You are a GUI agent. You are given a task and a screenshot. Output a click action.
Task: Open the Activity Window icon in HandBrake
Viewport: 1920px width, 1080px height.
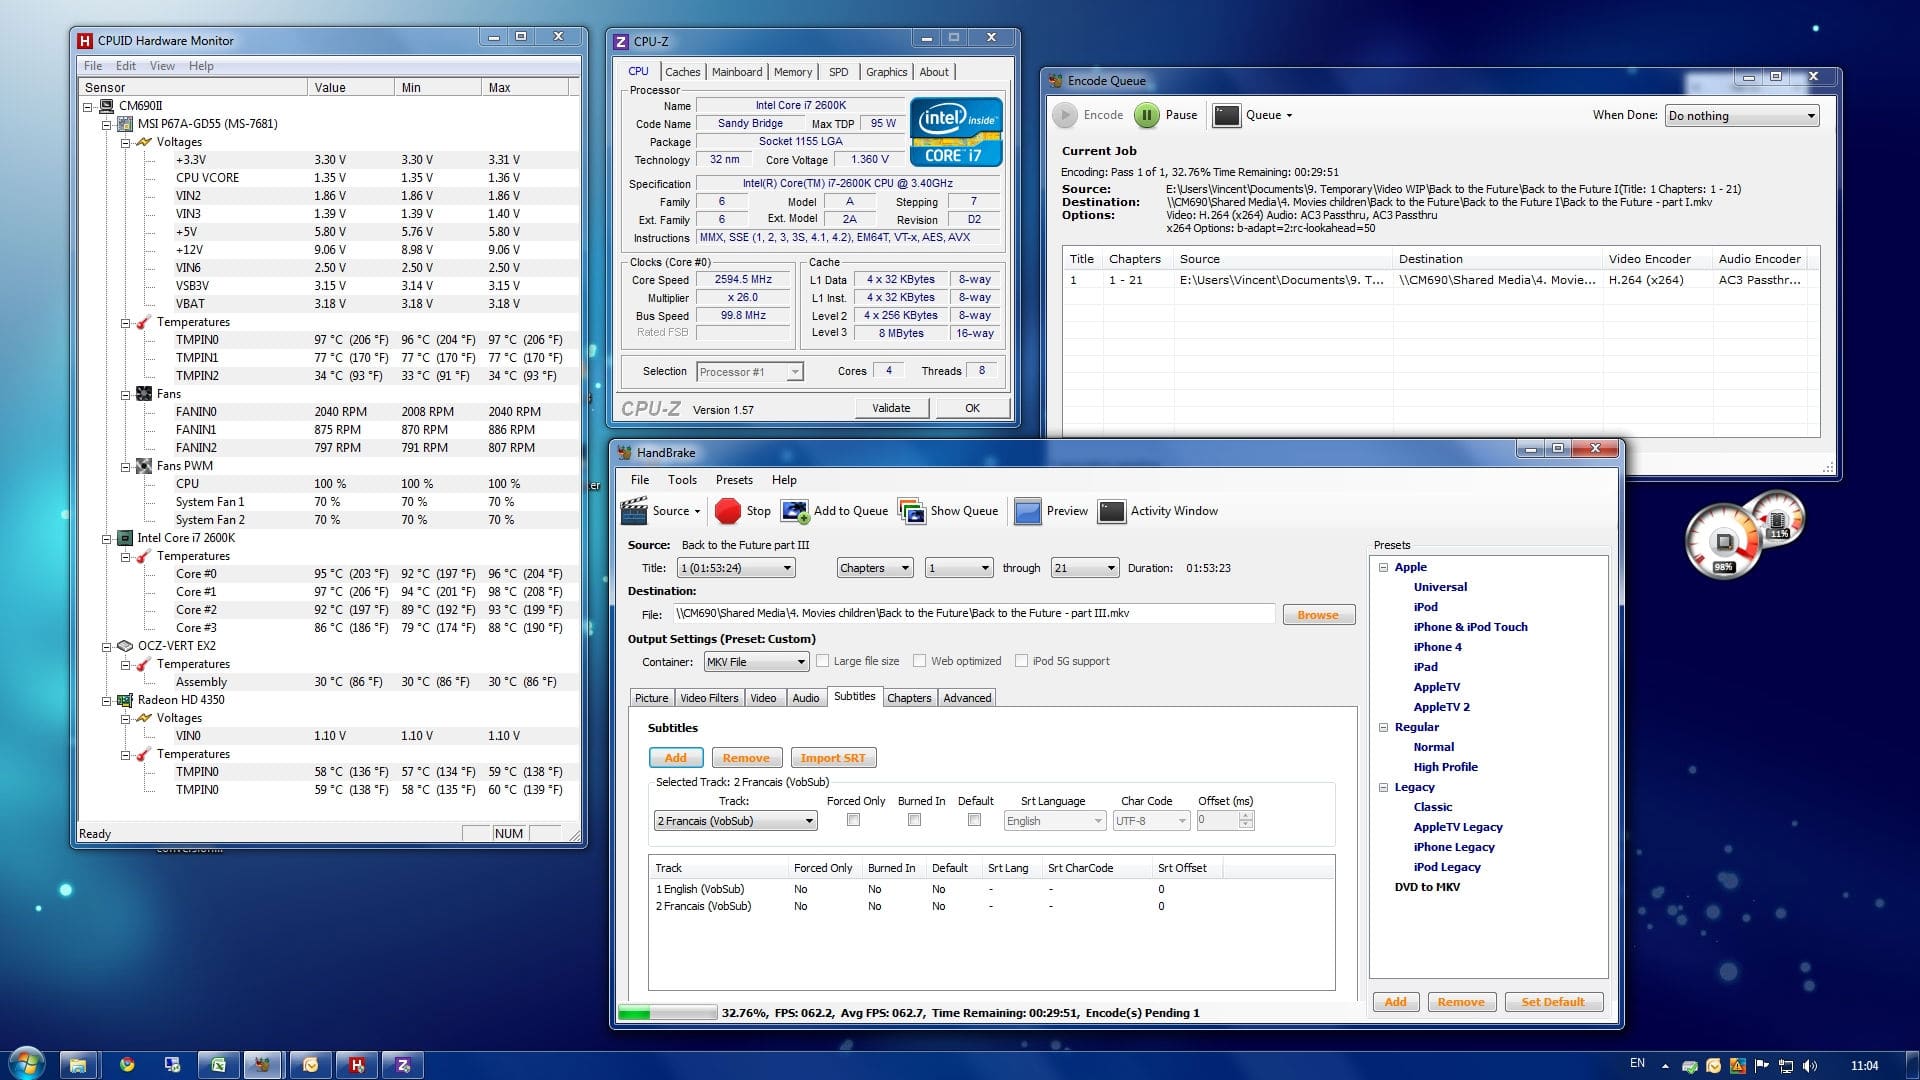(1112, 511)
